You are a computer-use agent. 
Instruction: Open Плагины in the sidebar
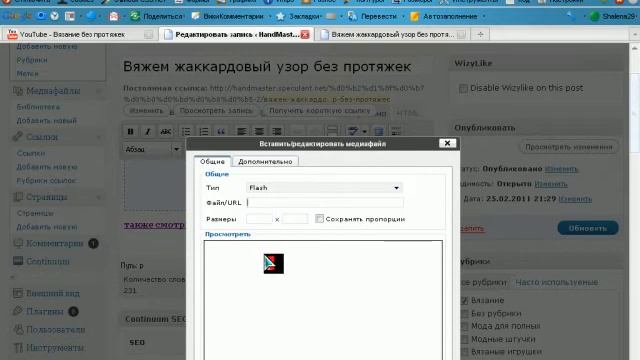tap(45, 312)
